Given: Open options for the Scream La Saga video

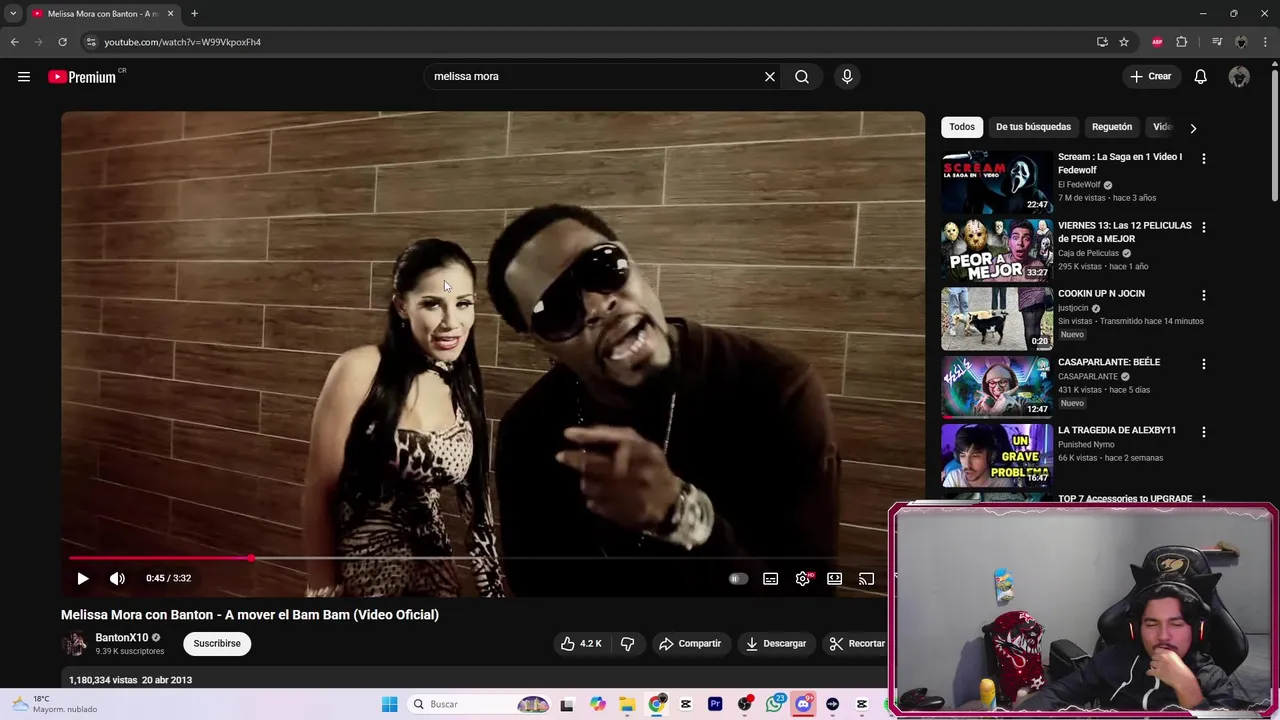Looking at the screenshot, I should 1204,158.
